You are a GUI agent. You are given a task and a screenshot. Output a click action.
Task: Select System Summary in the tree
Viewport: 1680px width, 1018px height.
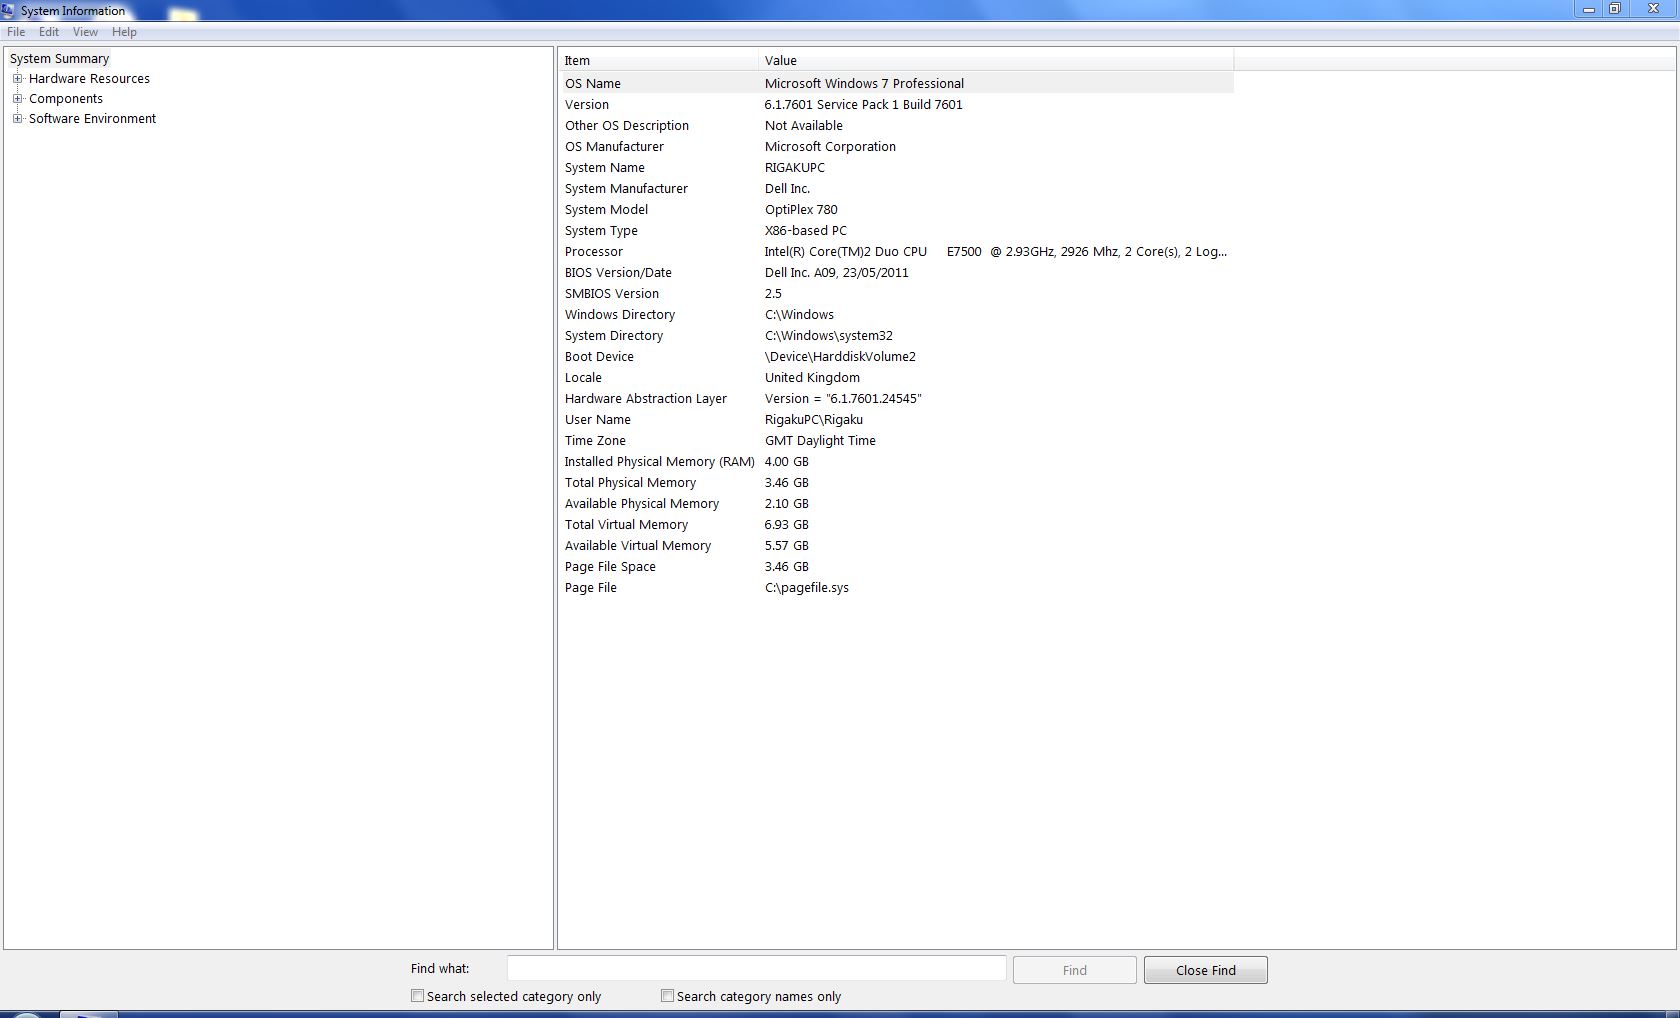[60, 59]
